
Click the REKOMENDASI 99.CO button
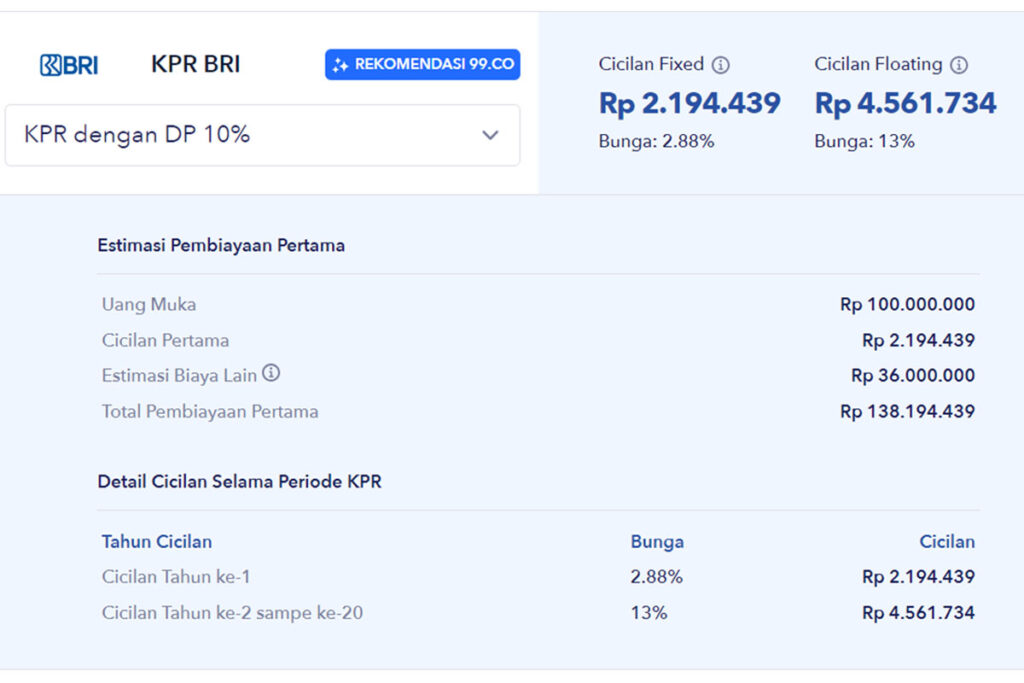[421, 63]
